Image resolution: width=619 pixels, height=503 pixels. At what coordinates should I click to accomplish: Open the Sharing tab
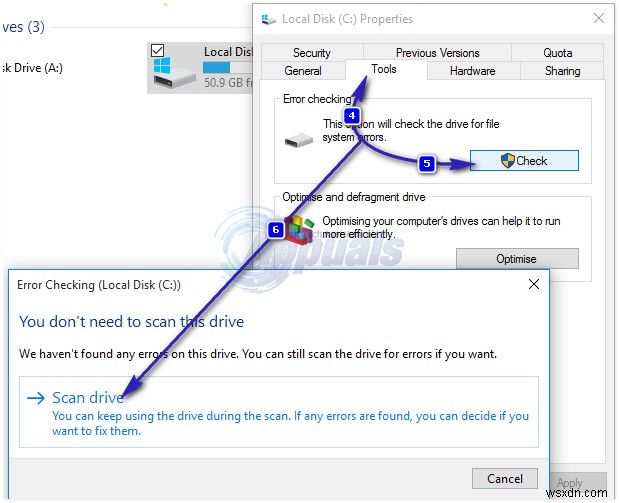562,71
